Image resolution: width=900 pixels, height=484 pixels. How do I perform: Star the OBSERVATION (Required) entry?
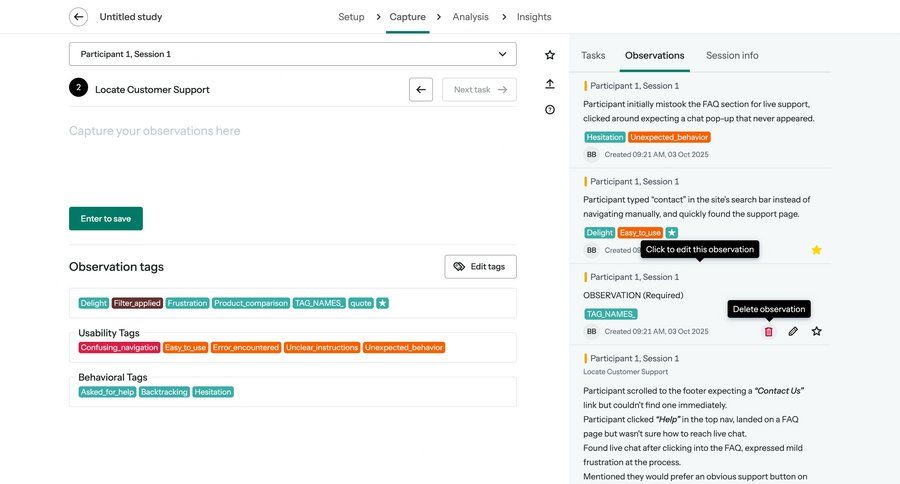[x=816, y=331]
